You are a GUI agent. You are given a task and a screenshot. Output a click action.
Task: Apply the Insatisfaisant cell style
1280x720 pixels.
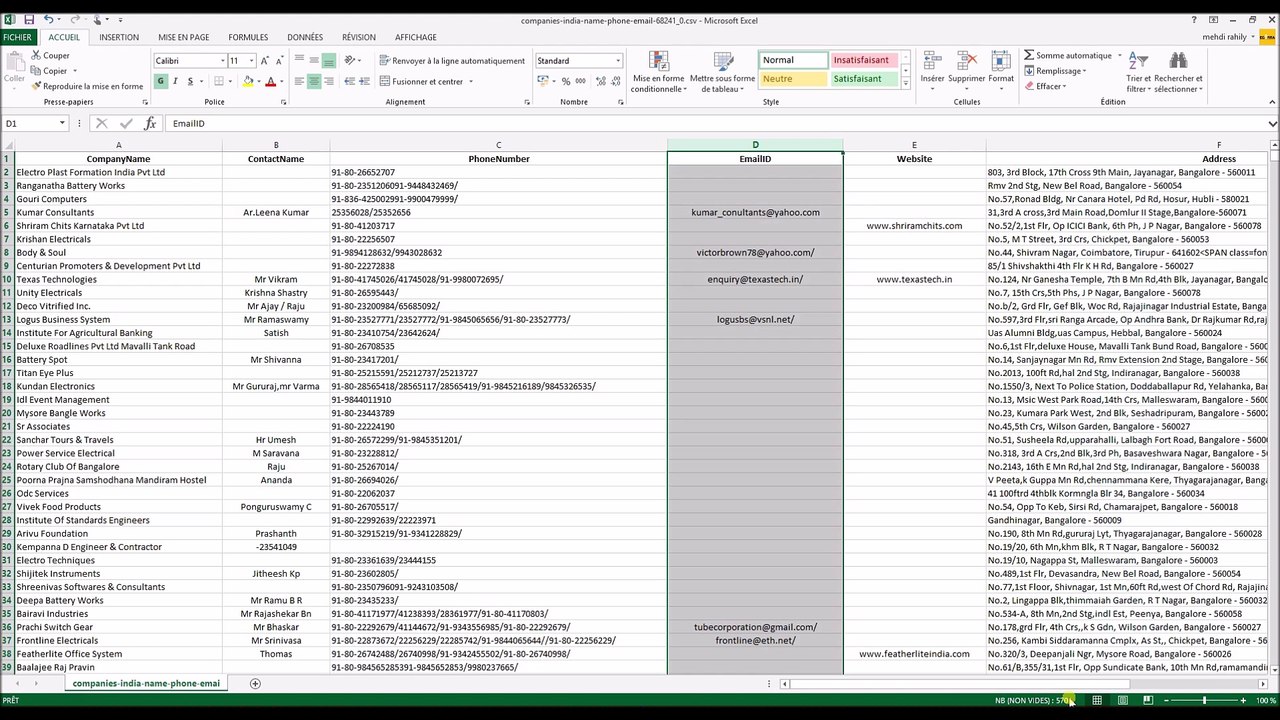pos(864,60)
